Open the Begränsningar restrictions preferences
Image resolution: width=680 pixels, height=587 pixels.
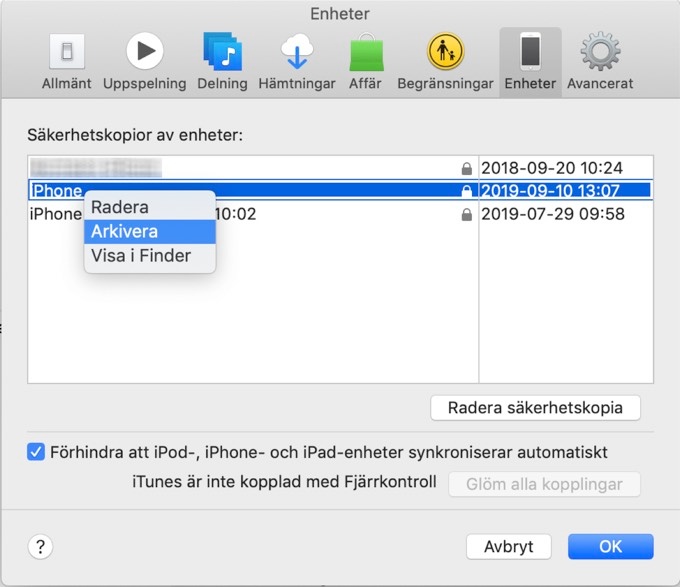(x=445, y=62)
